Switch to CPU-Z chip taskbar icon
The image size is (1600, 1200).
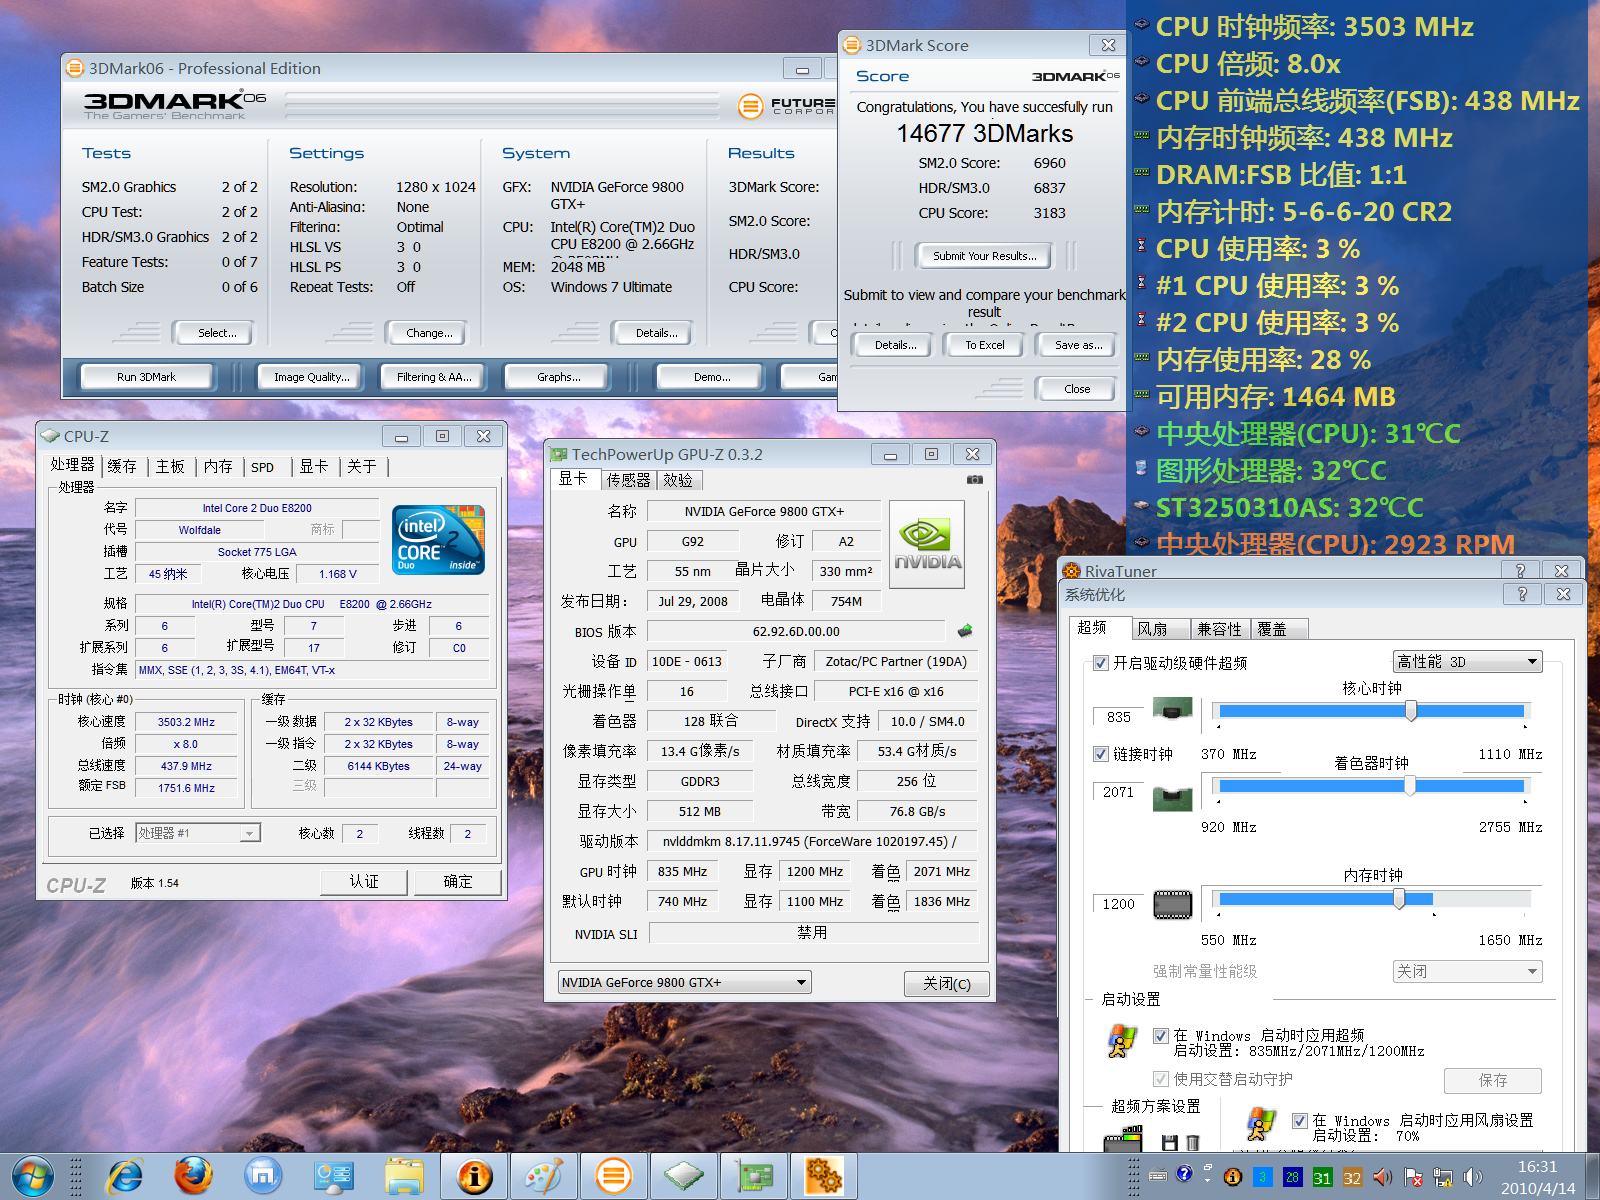tap(684, 1176)
